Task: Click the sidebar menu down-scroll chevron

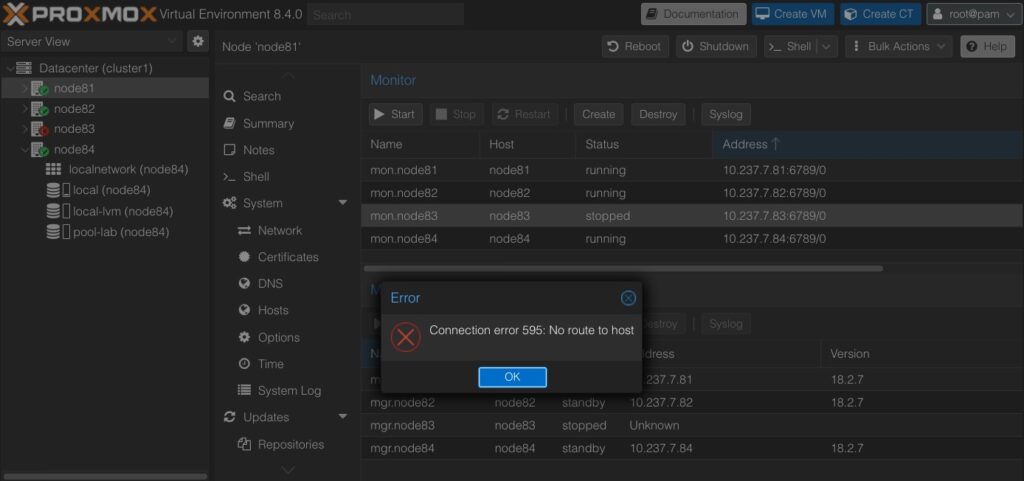Action: pyautogui.click(x=288, y=470)
